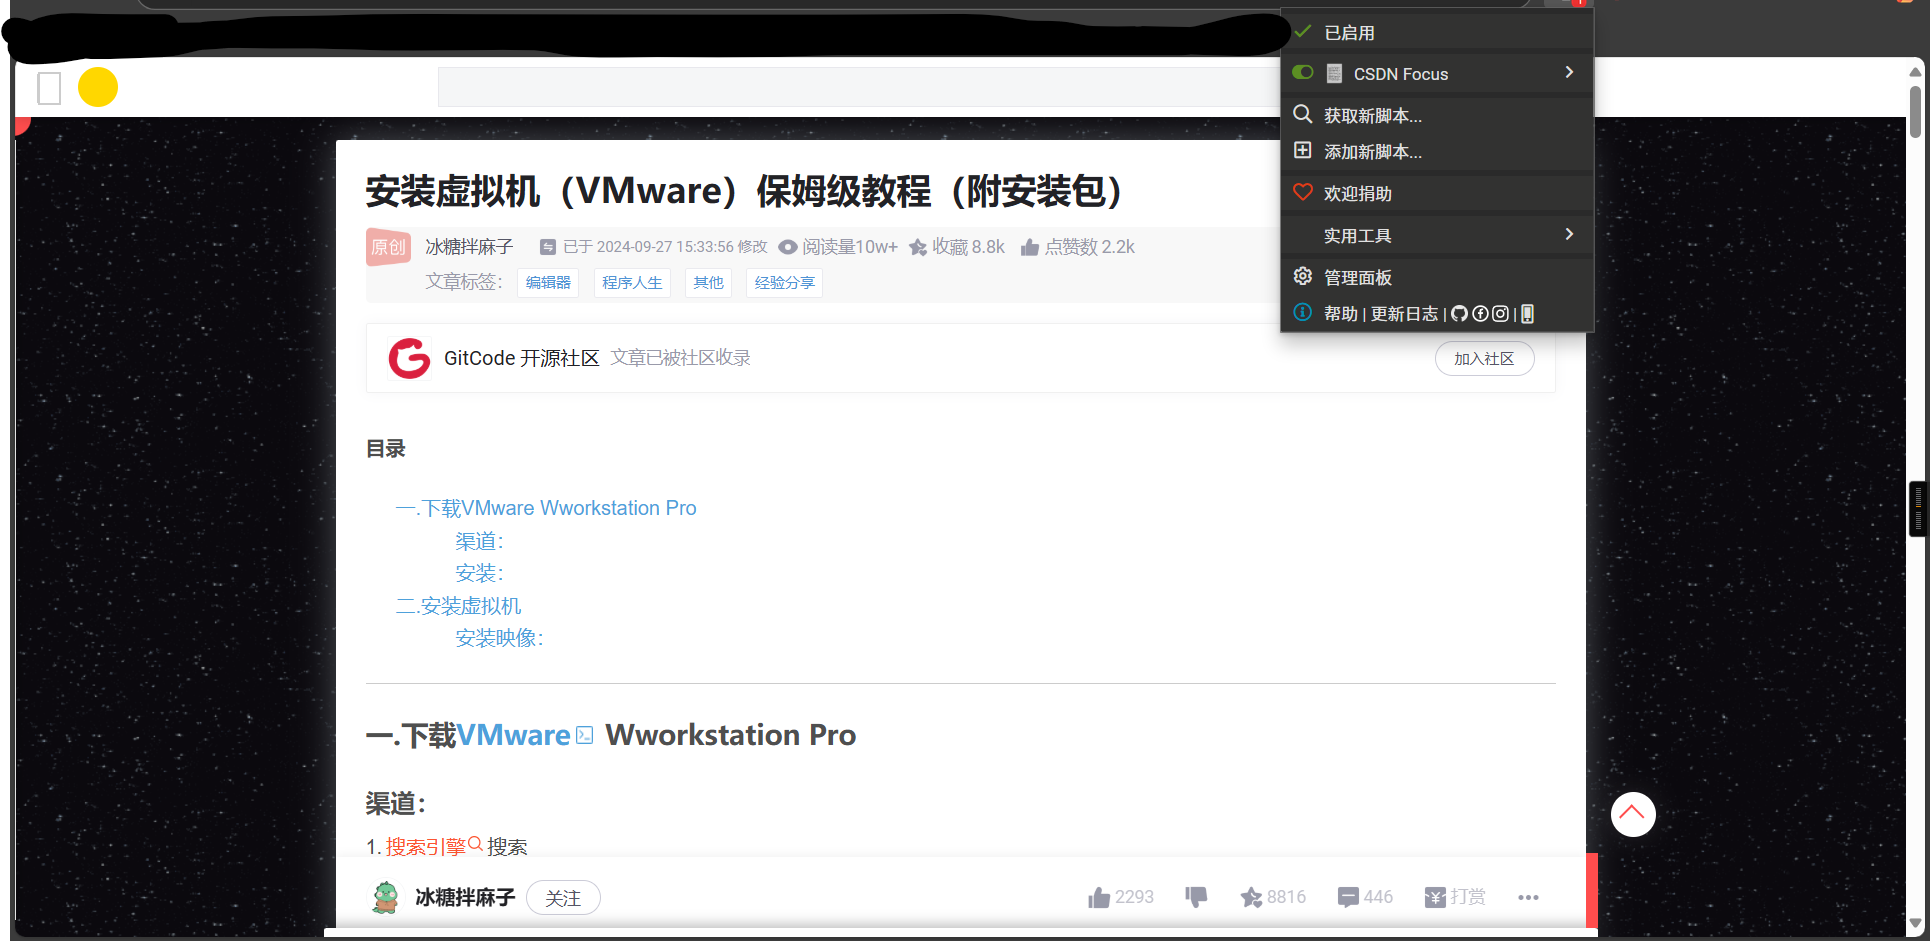Toggle the CSDN Focus script switch
Viewport: 1930px width, 941px height.
pyautogui.click(x=1302, y=72)
